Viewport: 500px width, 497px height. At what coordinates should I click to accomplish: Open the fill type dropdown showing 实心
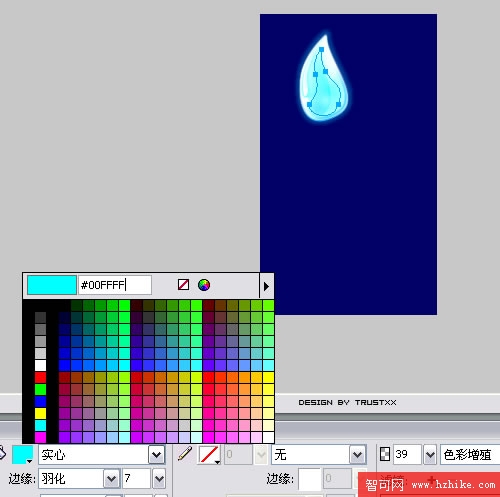coord(102,455)
